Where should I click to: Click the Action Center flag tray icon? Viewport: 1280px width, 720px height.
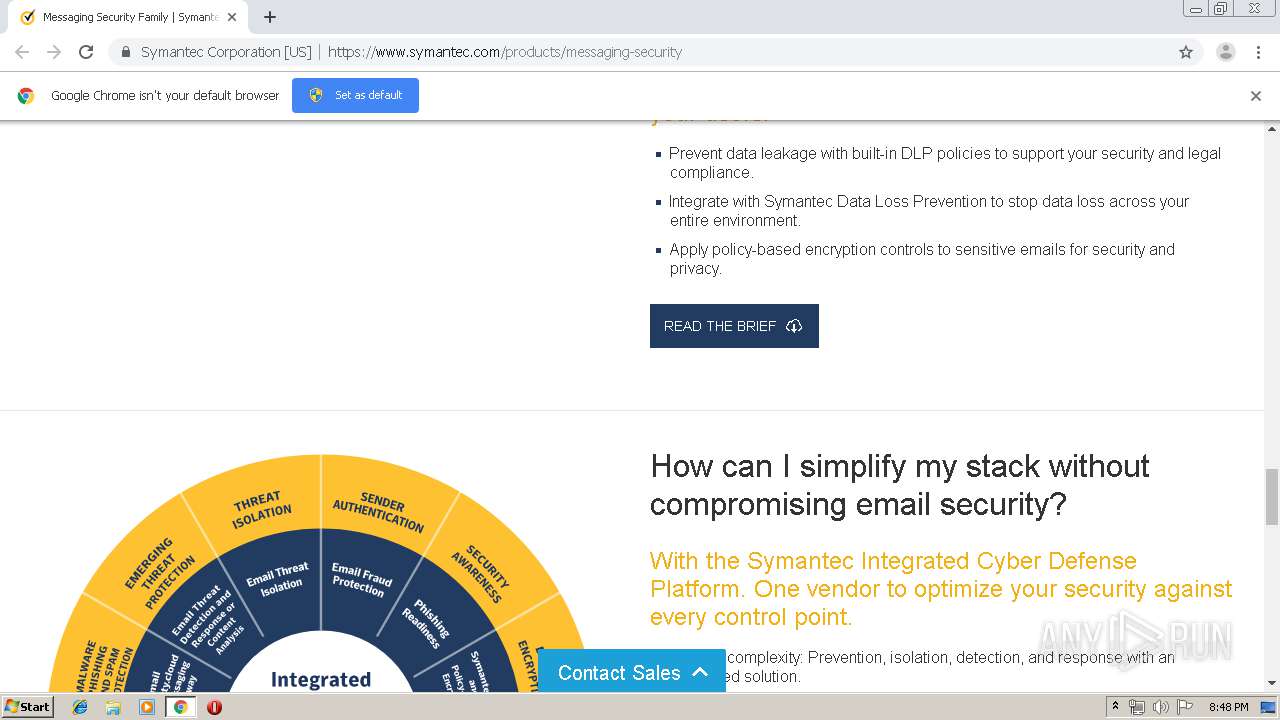pyautogui.click(x=1185, y=707)
